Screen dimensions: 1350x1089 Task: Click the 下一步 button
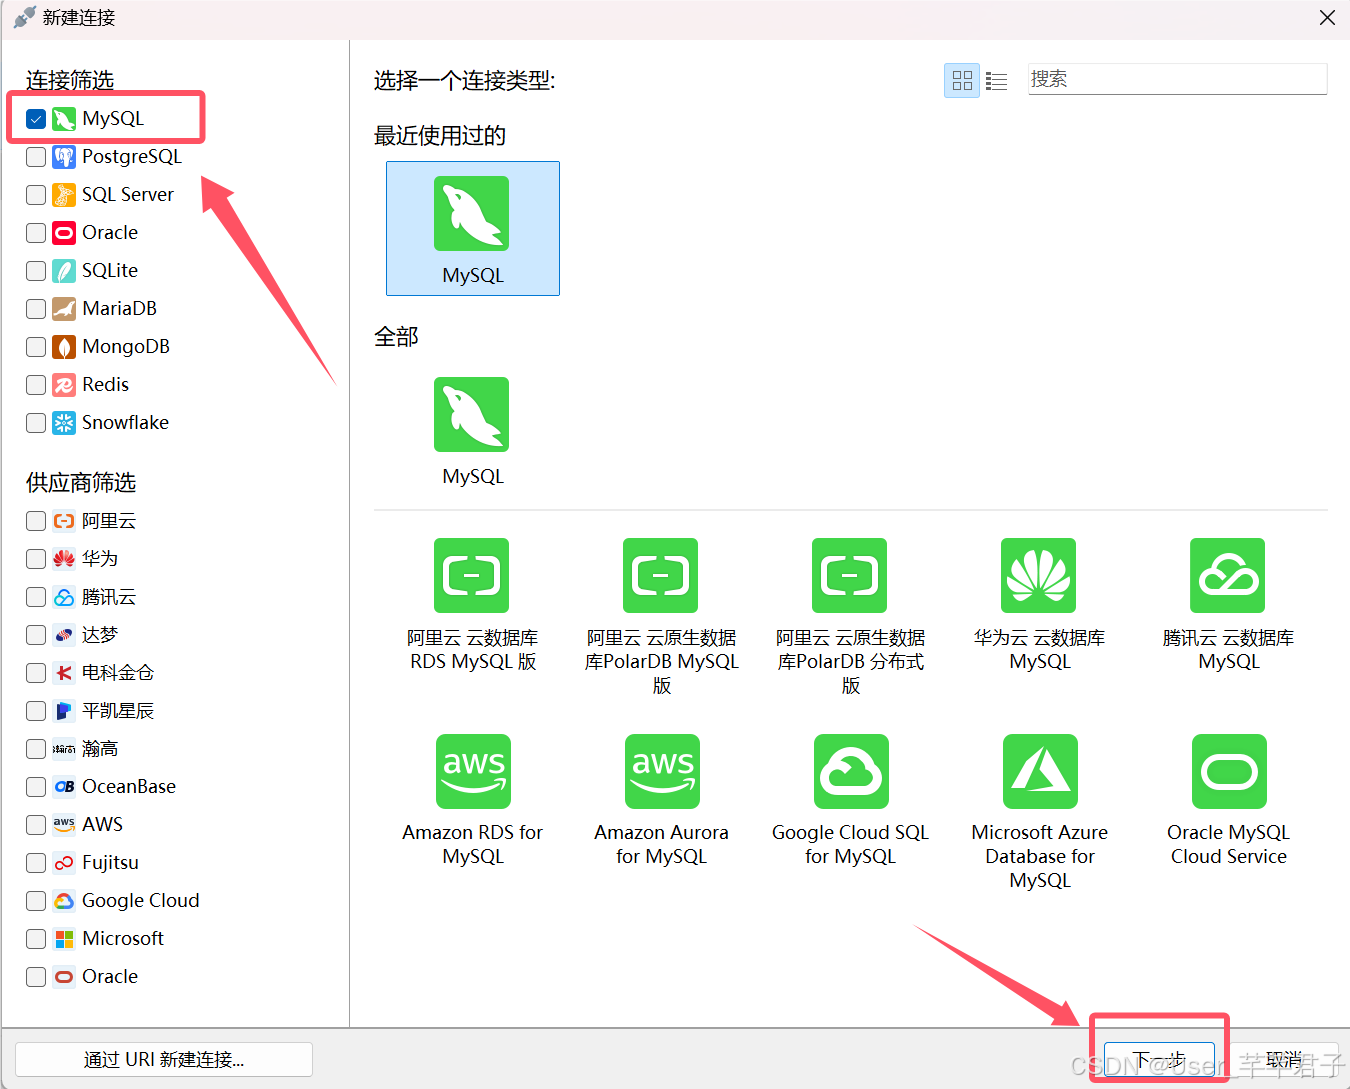[1159, 1059]
